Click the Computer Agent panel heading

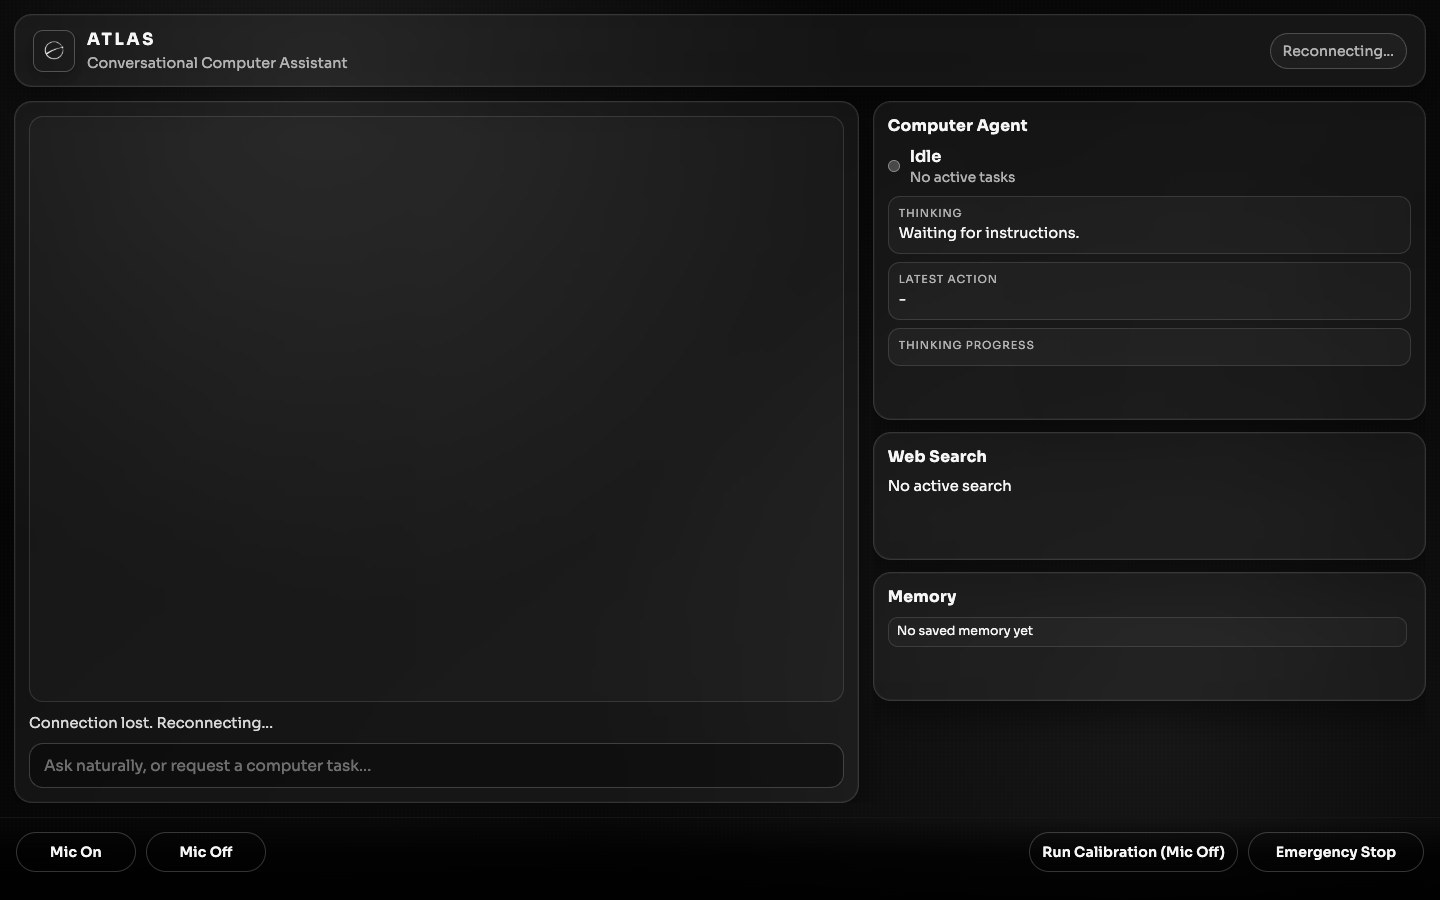coord(957,125)
